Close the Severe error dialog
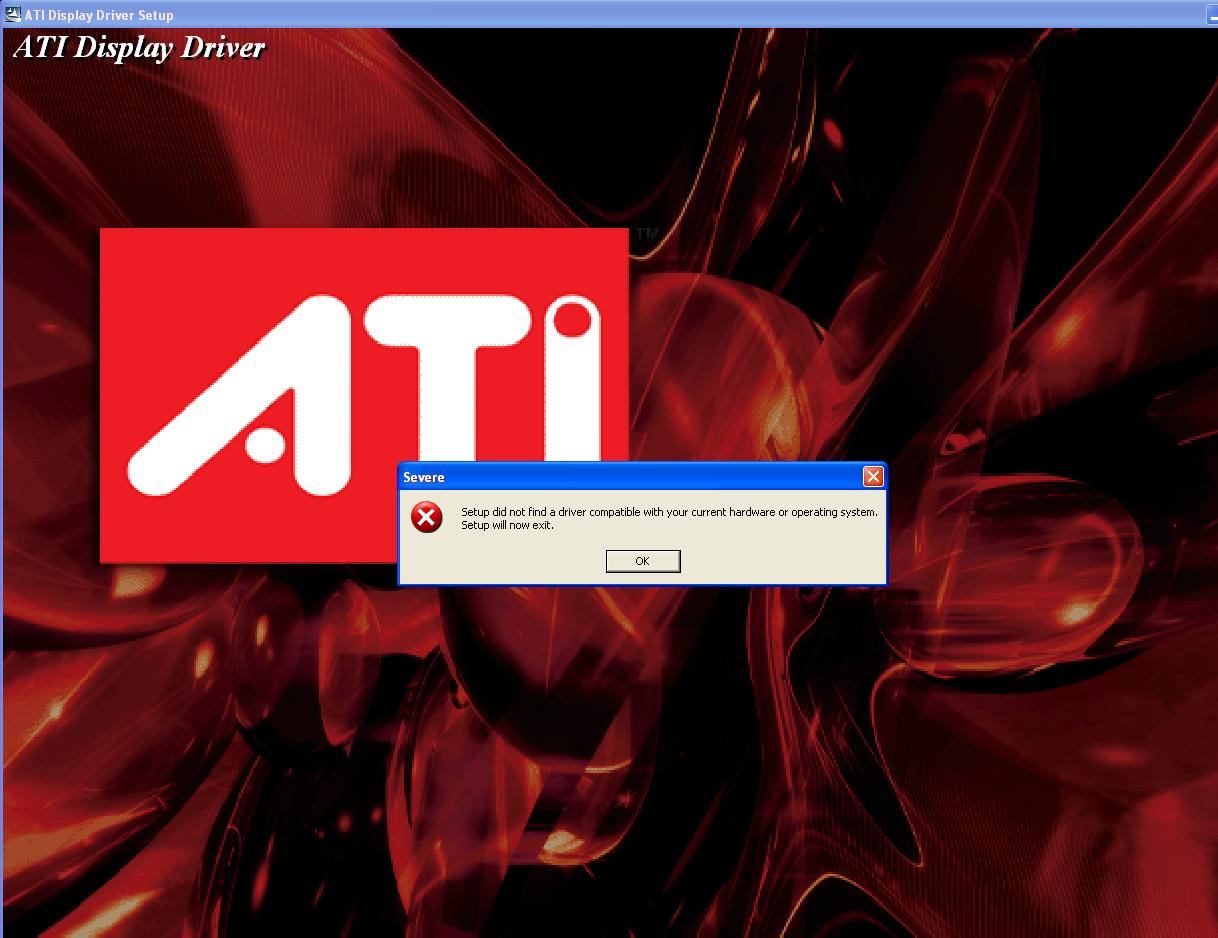Image resolution: width=1218 pixels, height=938 pixels. 873,477
